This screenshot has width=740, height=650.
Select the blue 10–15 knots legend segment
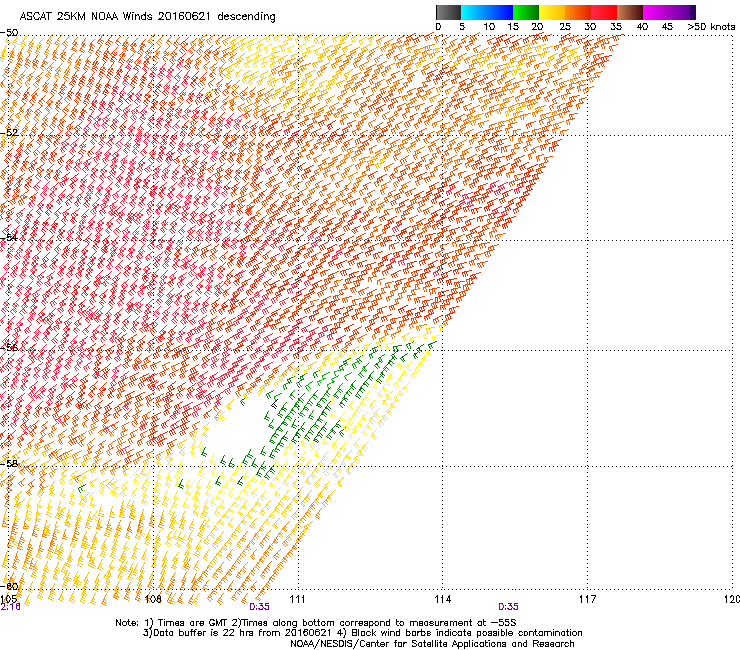click(x=500, y=12)
